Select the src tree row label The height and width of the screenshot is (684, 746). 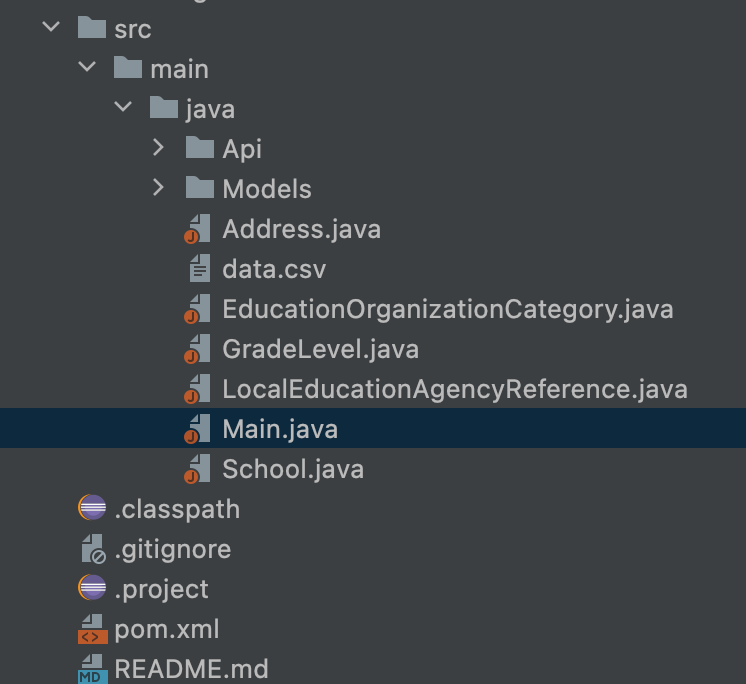pos(133,29)
